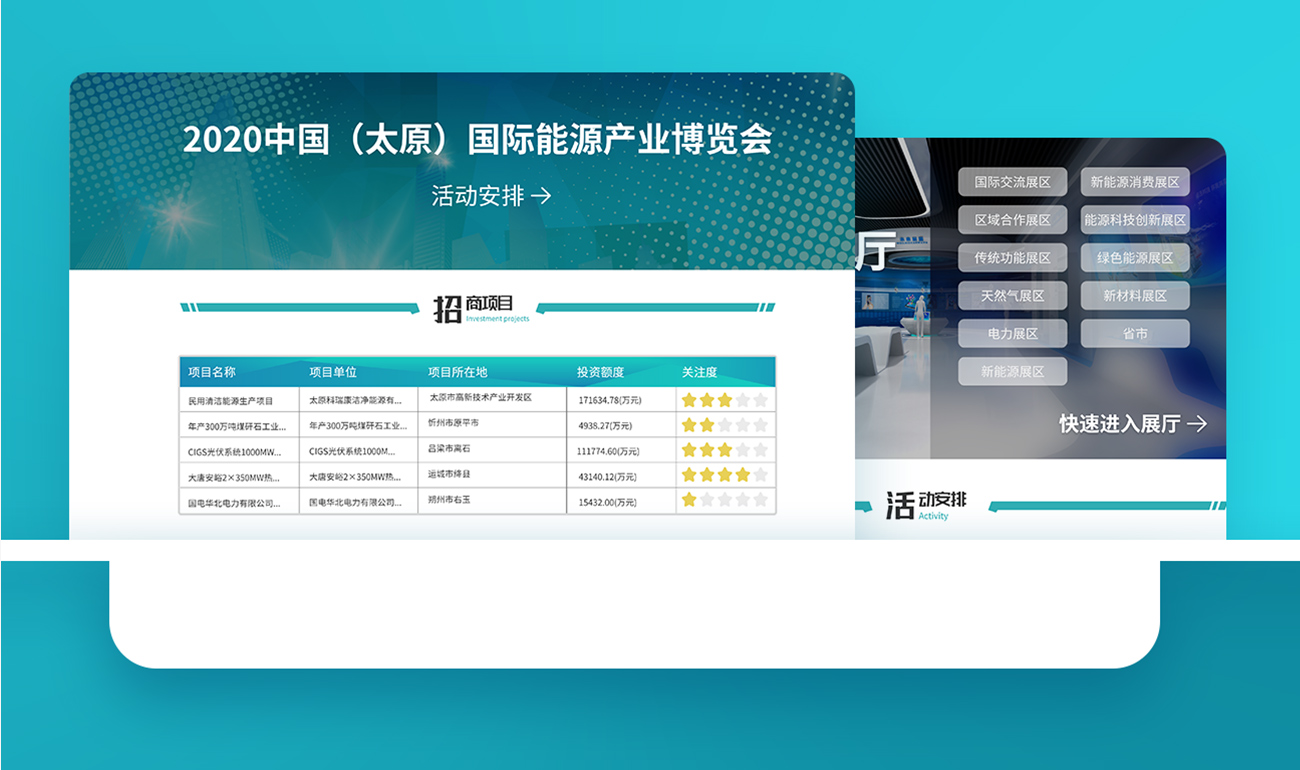Click the 招商项目 section heading
1300x770 pixels.
point(476,308)
